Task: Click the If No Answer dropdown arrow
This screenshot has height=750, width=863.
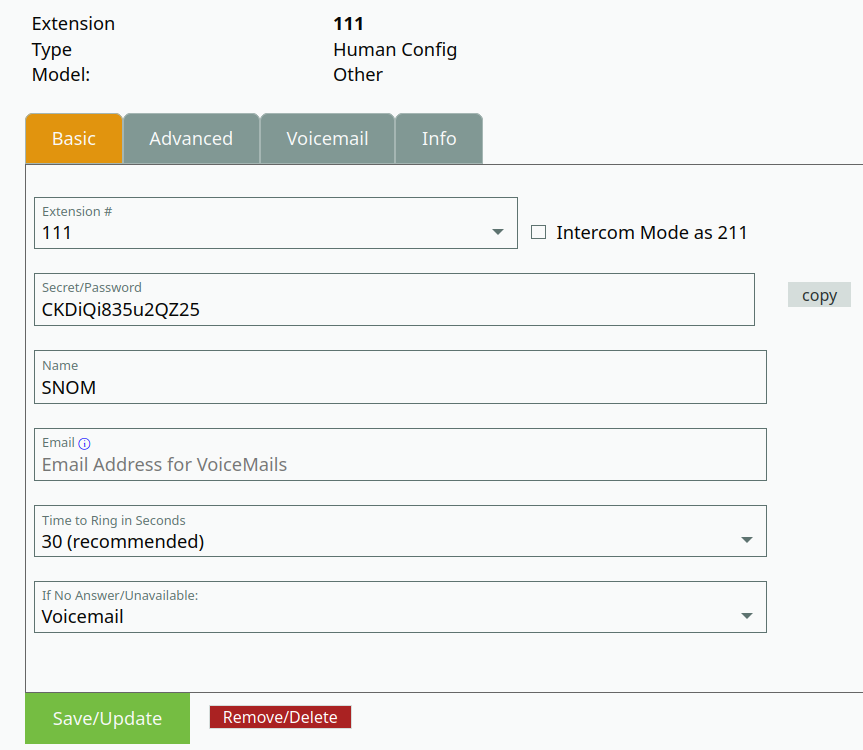Action: point(747,616)
